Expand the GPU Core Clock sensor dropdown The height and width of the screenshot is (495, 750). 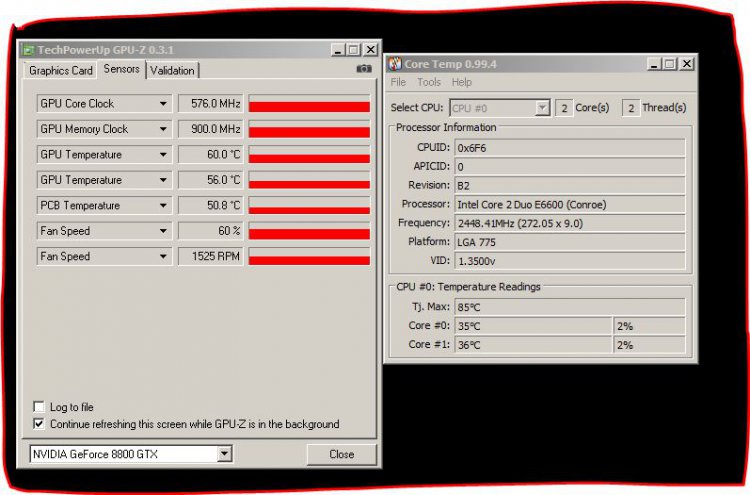point(163,103)
